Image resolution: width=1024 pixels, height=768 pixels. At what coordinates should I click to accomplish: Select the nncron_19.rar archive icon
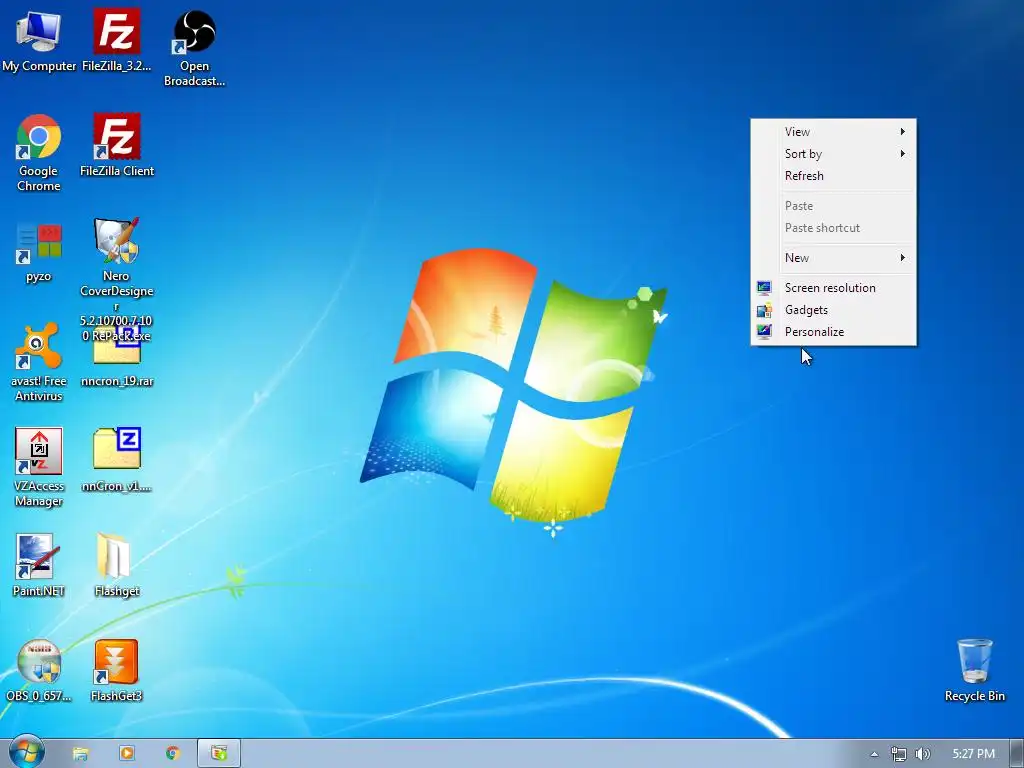point(117,353)
